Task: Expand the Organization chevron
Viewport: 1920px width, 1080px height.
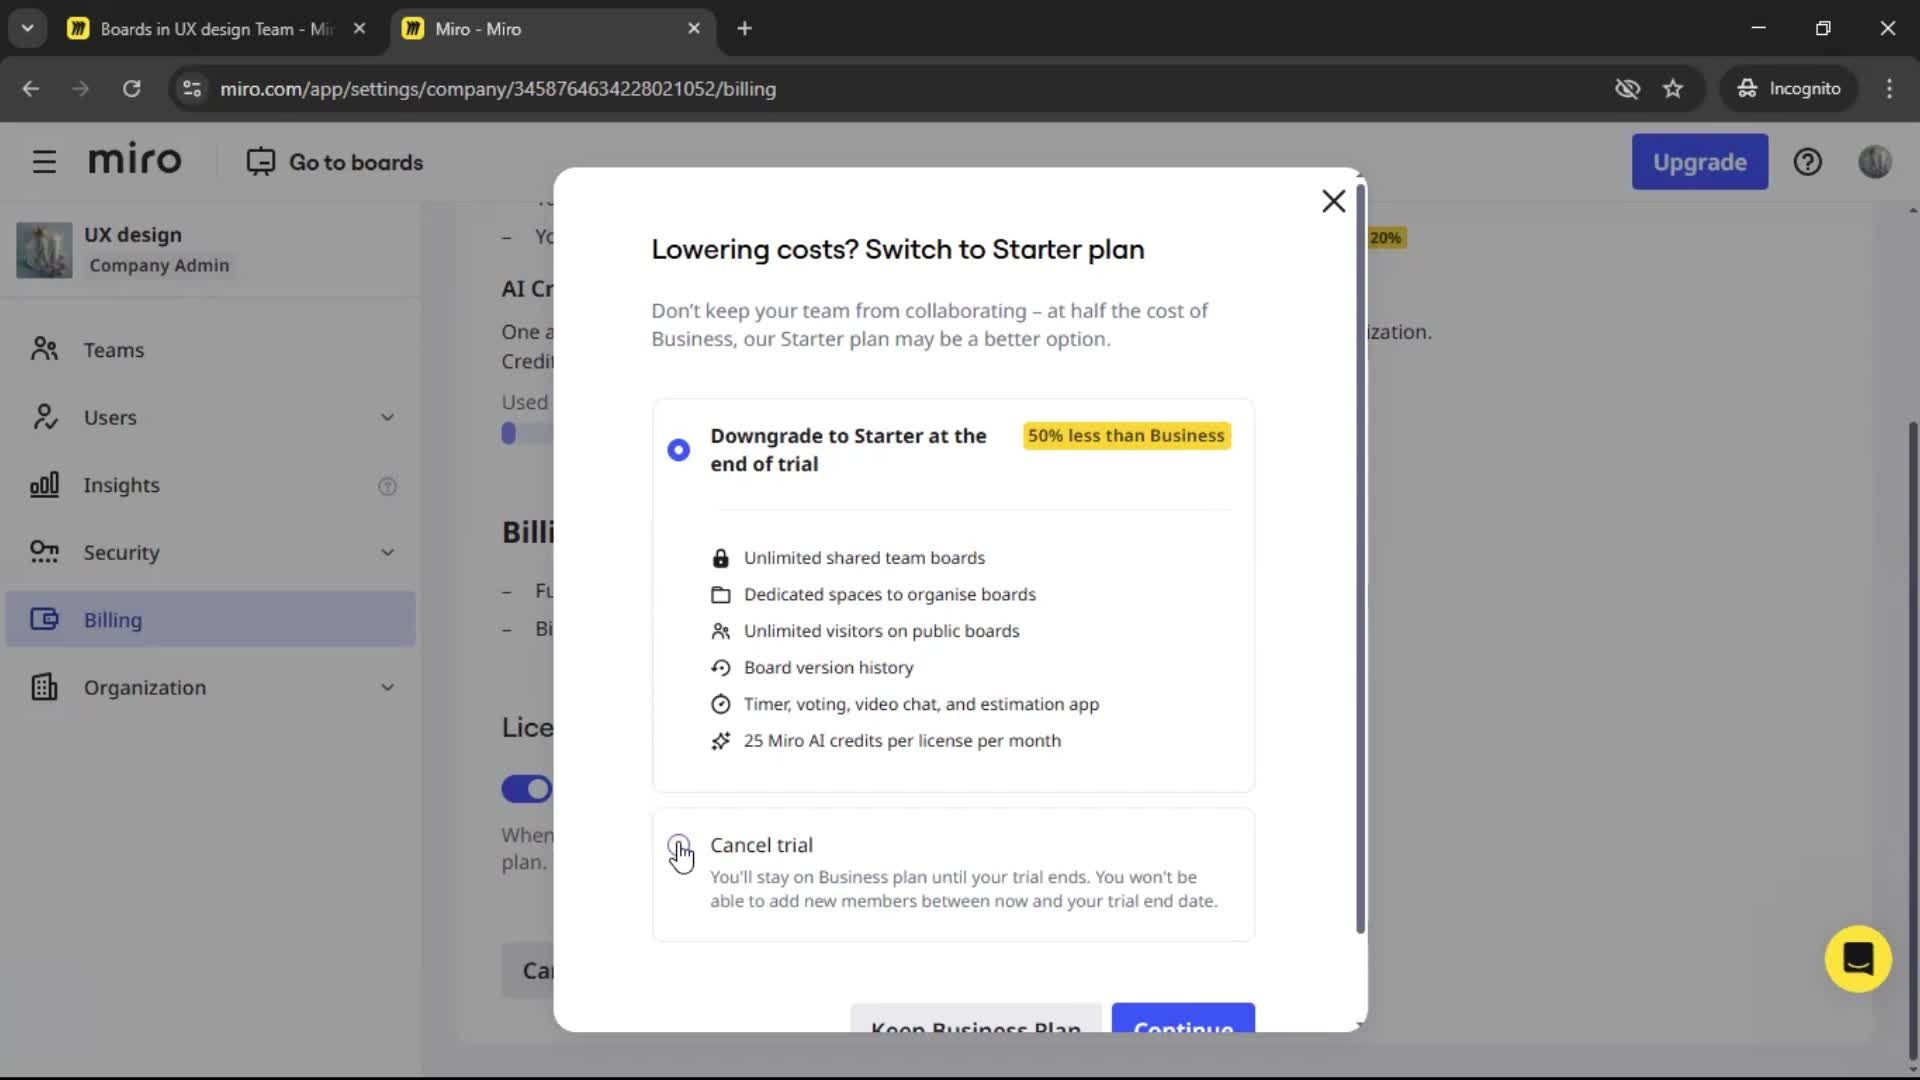Action: click(387, 687)
